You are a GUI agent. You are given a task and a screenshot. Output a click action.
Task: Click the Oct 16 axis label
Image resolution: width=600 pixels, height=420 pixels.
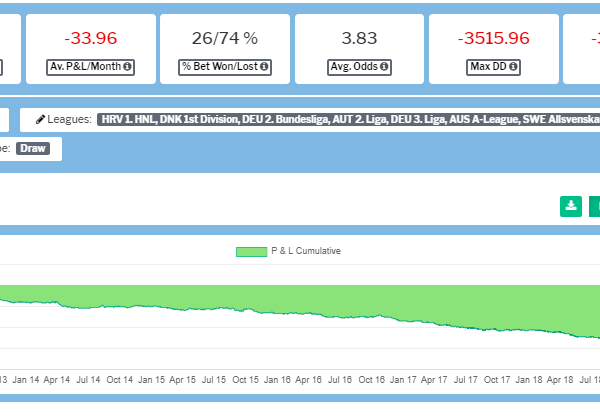tap(372, 380)
